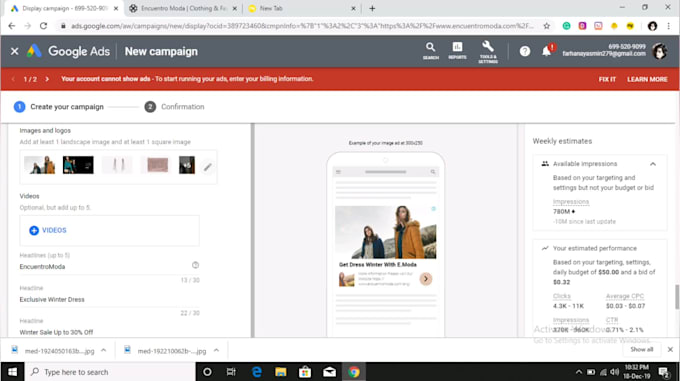Click the arrow button in ad preview

pos(425,279)
